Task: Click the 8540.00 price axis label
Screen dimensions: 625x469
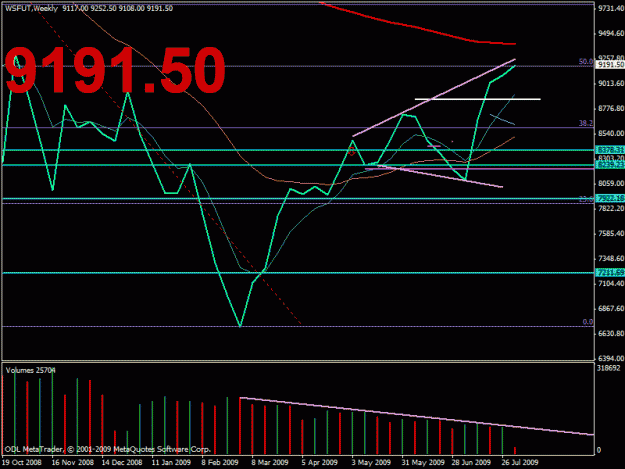Action: click(x=611, y=133)
